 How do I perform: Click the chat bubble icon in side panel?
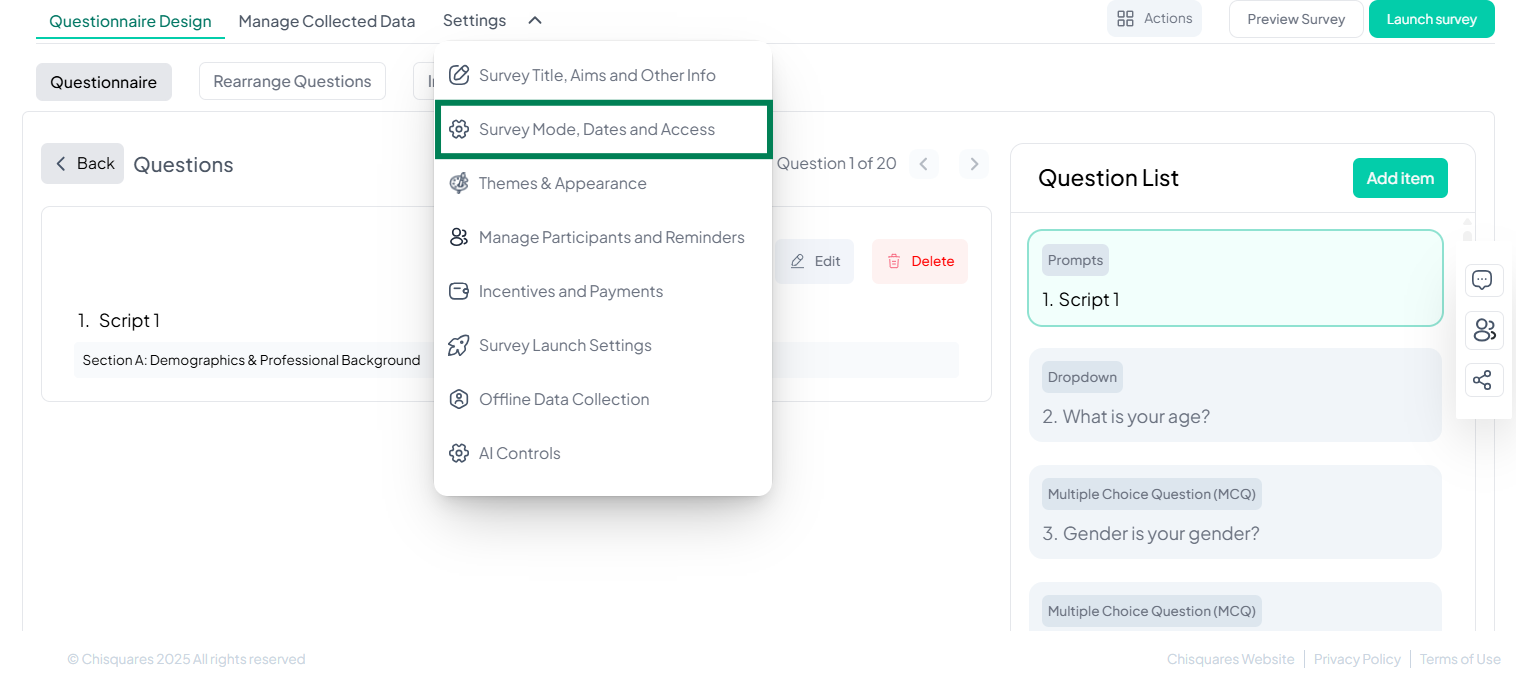(x=1483, y=281)
